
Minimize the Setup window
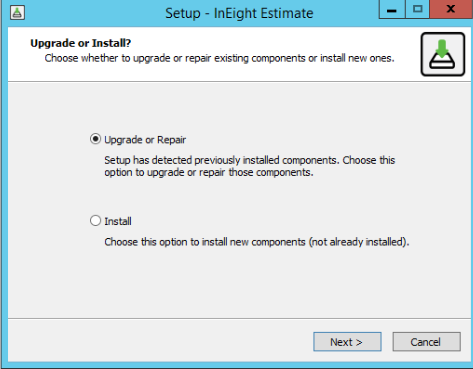[x=392, y=9]
